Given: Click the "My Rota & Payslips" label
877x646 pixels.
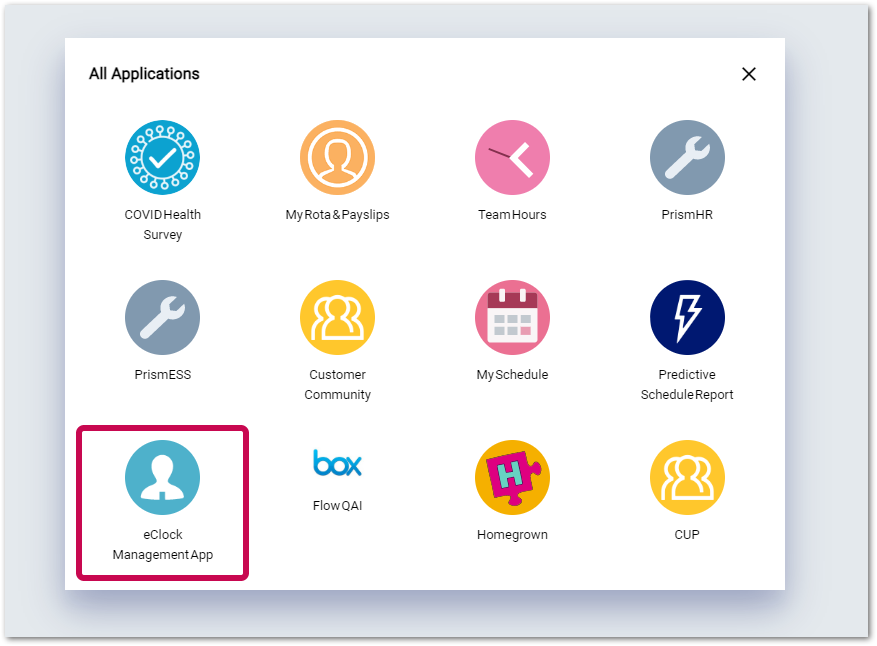Looking at the screenshot, I should 337,215.
